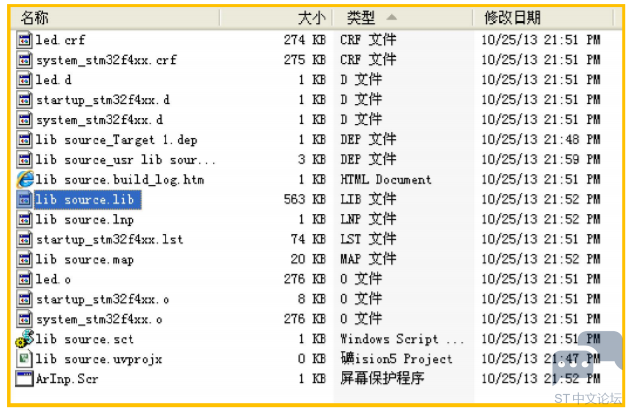Toggle the sort arrow beside 类型
The image size is (631, 414).
(x=392, y=17)
